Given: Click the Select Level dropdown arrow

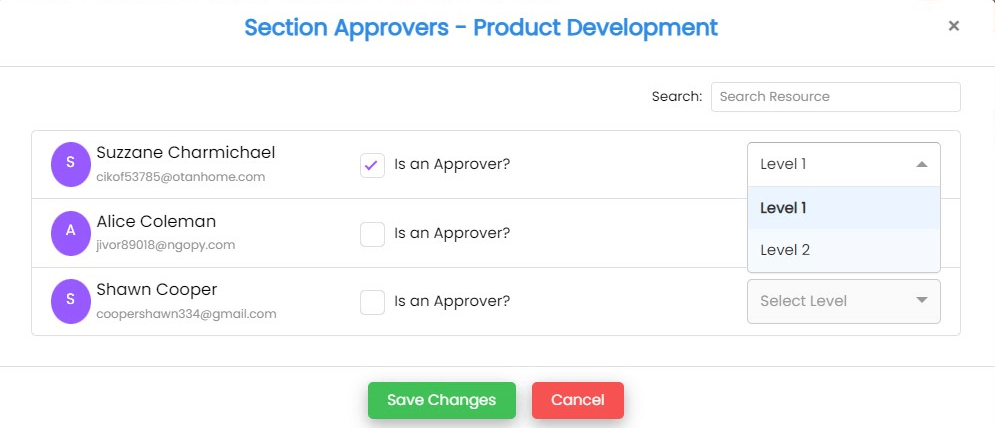Looking at the screenshot, I should tap(921, 301).
